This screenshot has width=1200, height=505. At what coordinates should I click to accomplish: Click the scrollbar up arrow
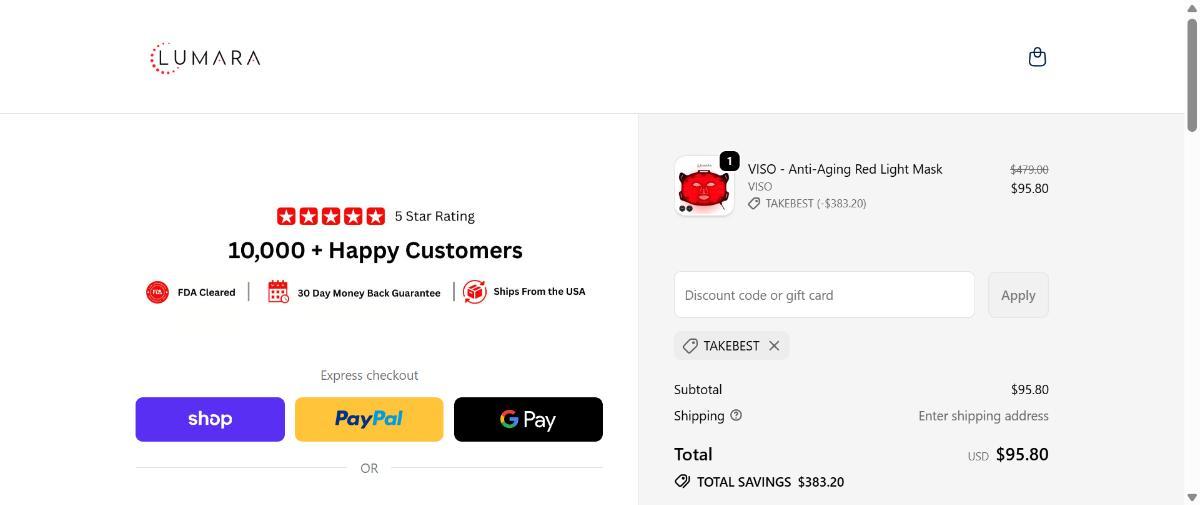click(x=1191, y=7)
